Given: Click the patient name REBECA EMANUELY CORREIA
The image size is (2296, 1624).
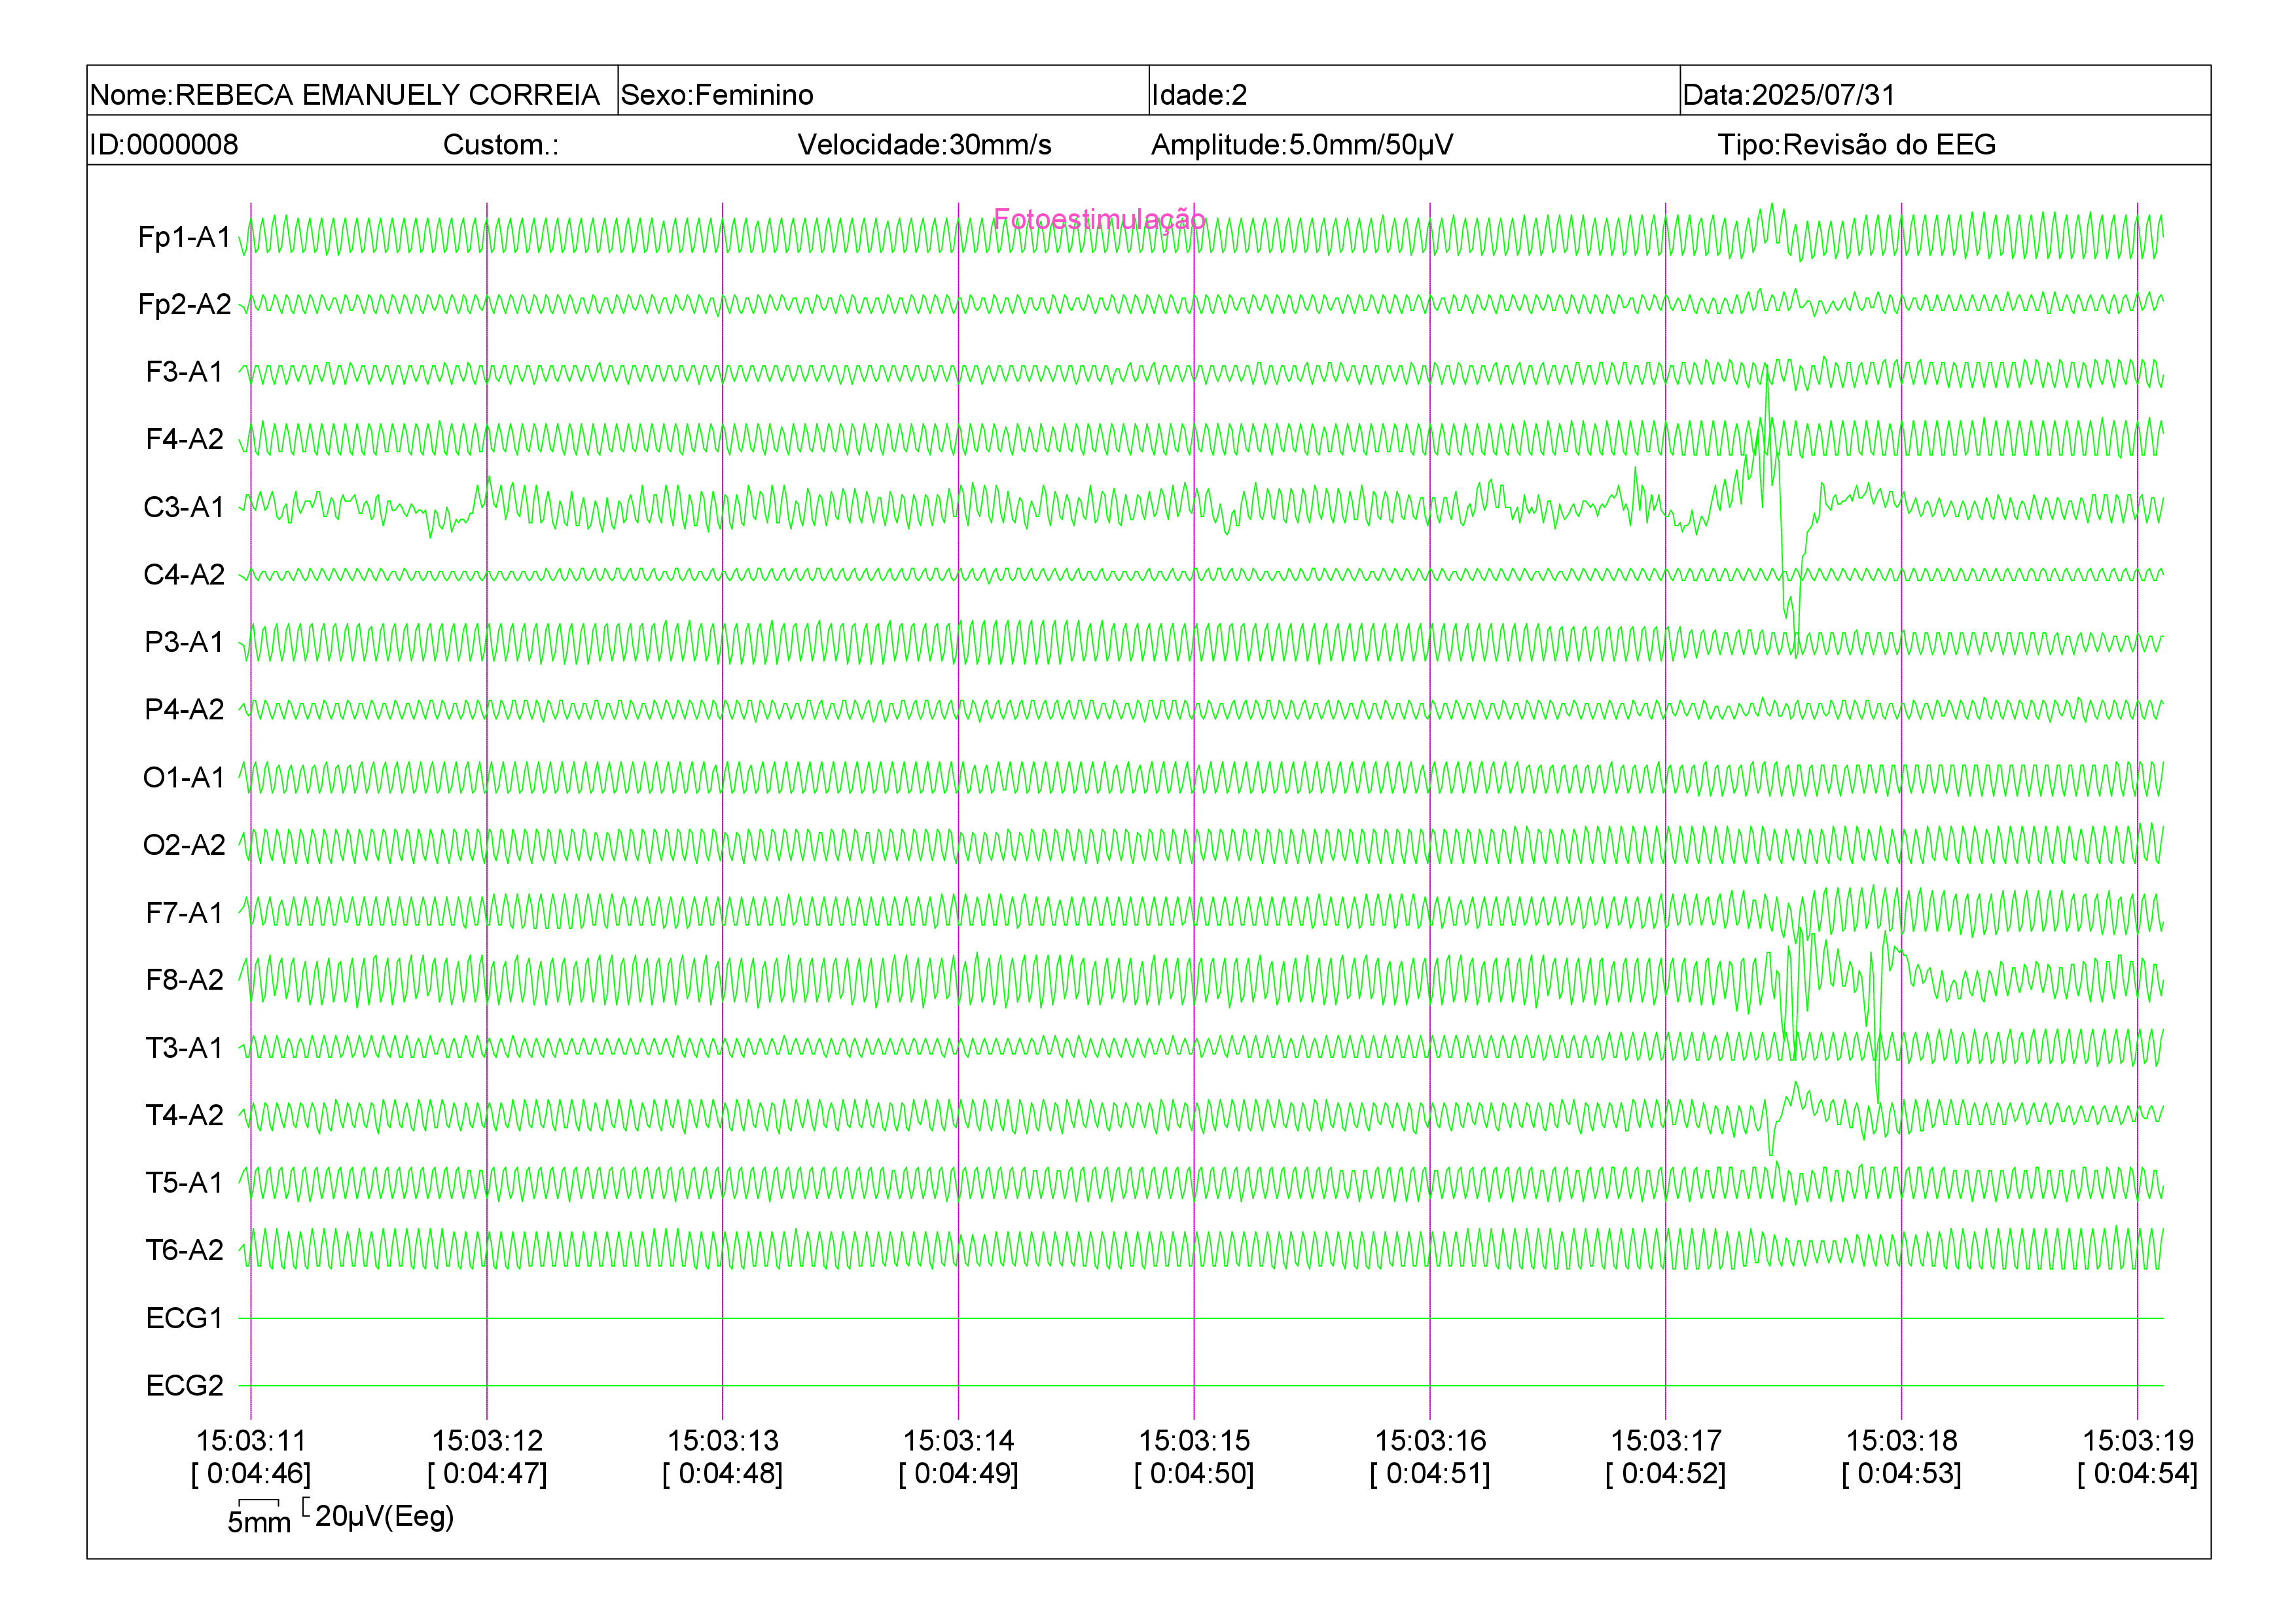Looking at the screenshot, I should point(387,95).
